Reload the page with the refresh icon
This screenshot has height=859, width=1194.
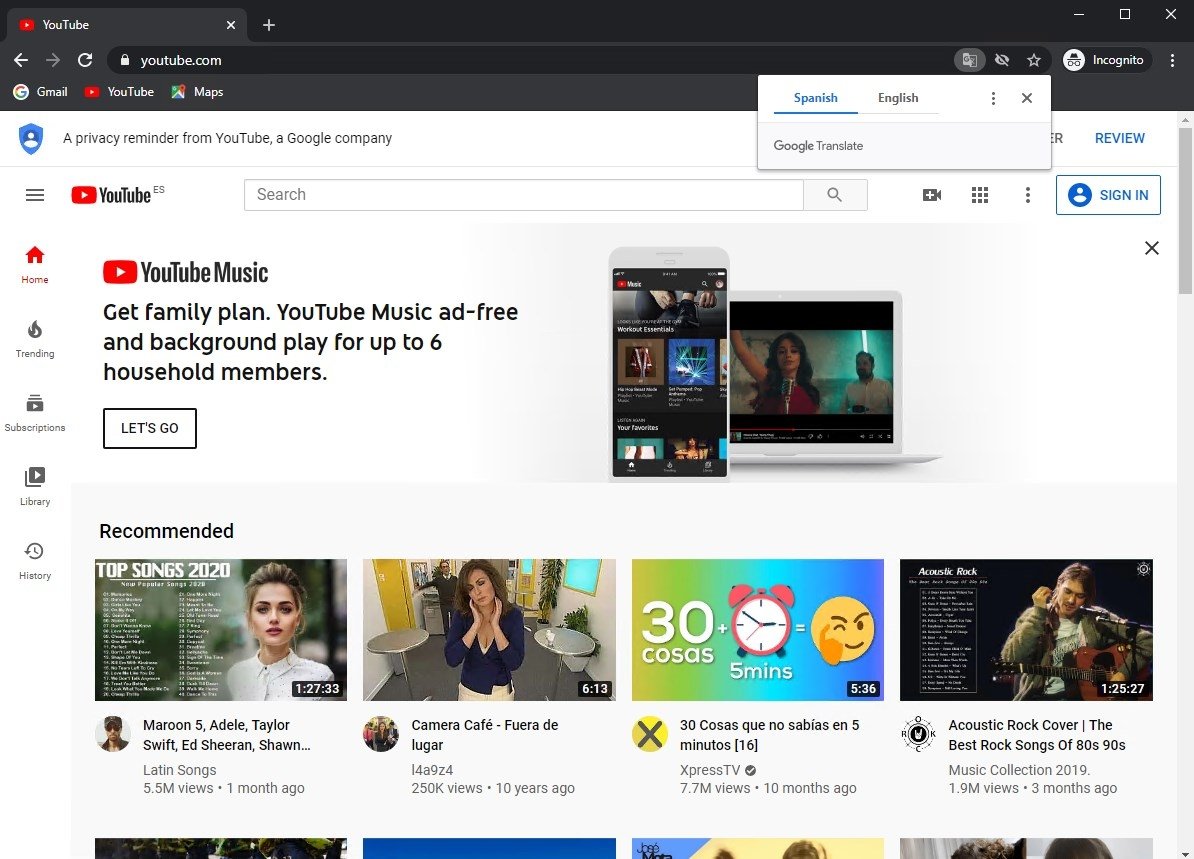pyautogui.click(x=85, y=60)
